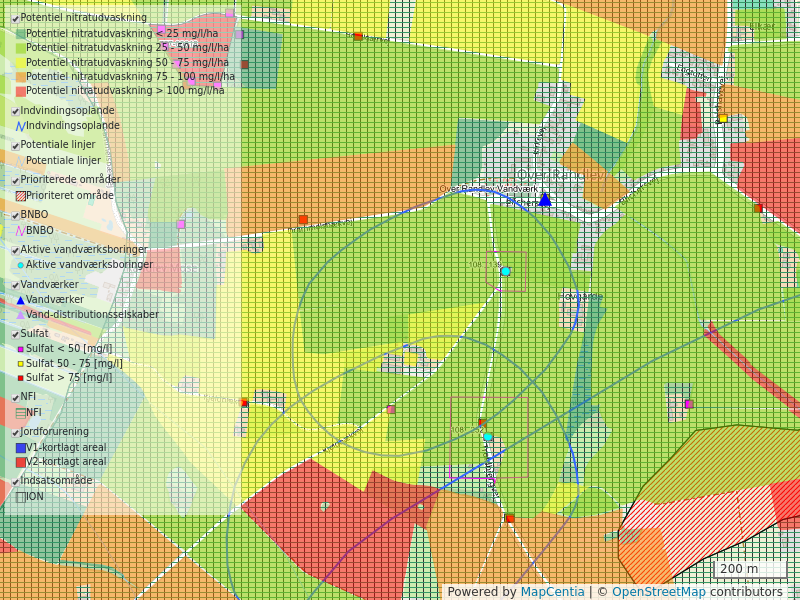
Task: Click the magenta Sulfat < 50 legend square
Action: pos(20,349)
